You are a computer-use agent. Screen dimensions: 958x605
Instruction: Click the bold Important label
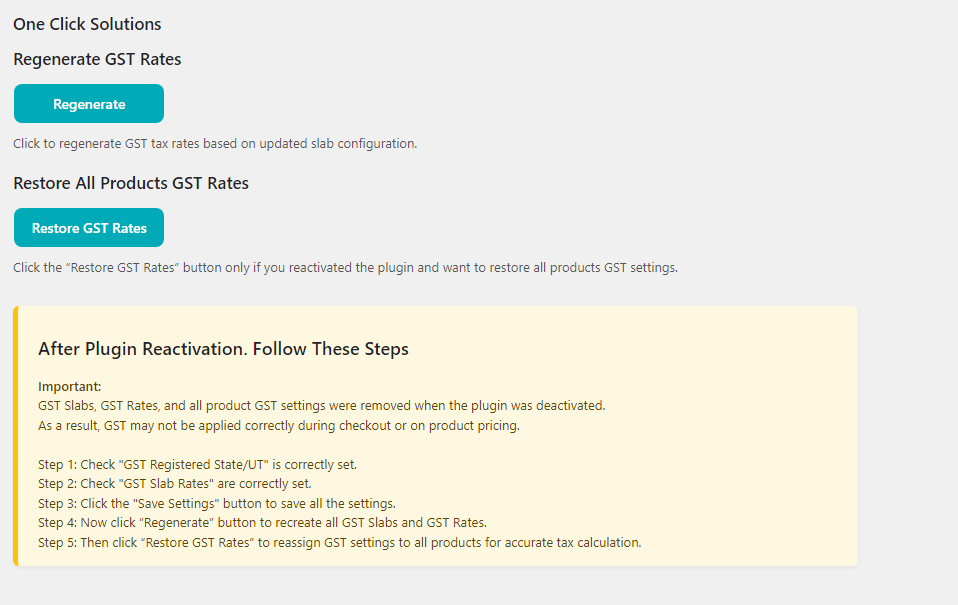click(70, 386)
